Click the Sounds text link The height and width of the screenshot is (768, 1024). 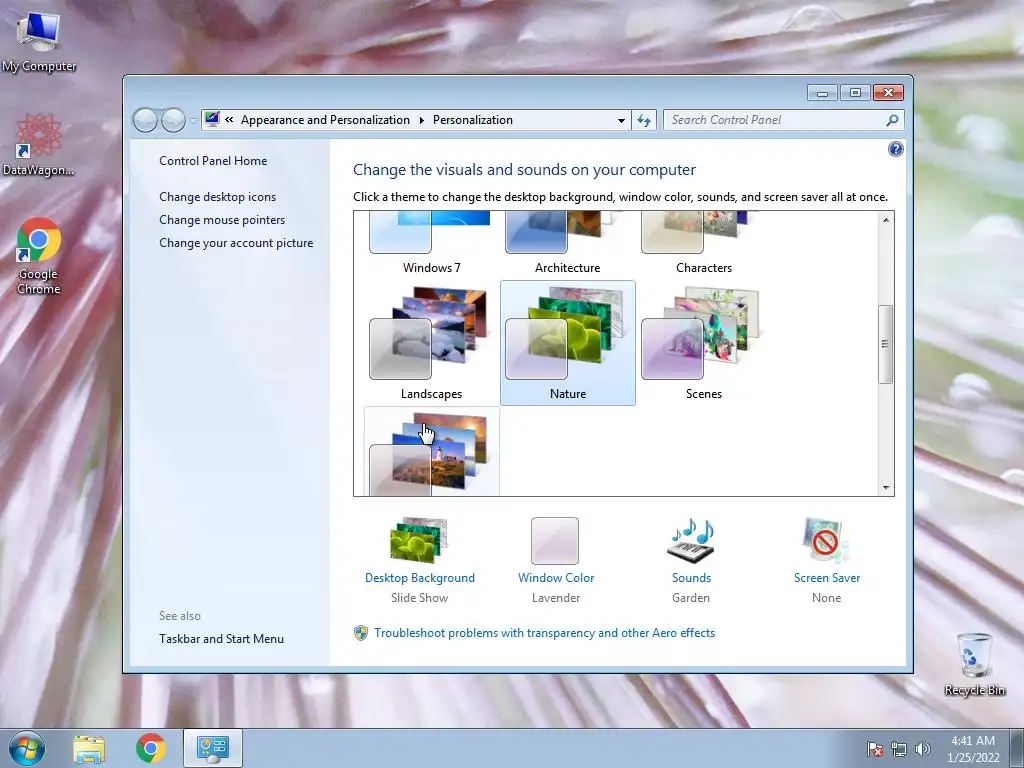[x=691, y=578]
